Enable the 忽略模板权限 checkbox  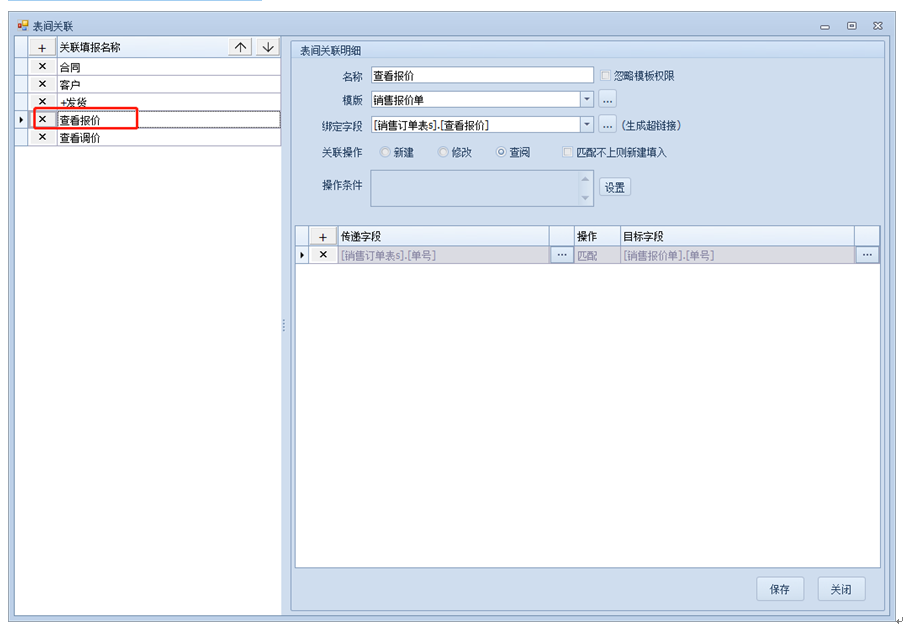click(606, 76)
